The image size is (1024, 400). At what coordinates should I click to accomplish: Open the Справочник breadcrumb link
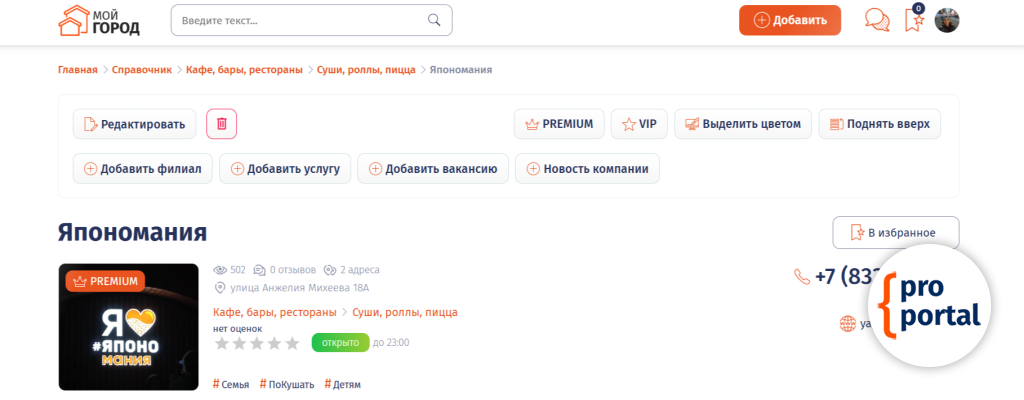pyautogui.click(x=142, y=70)
